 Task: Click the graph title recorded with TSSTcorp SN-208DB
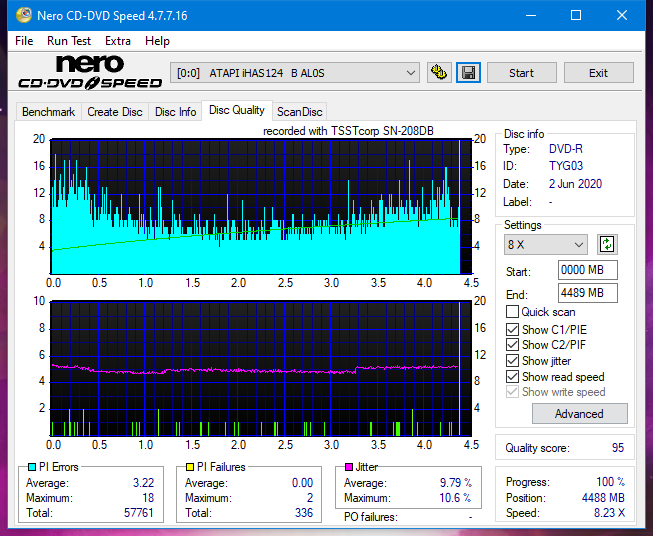[x=348, y=131]
